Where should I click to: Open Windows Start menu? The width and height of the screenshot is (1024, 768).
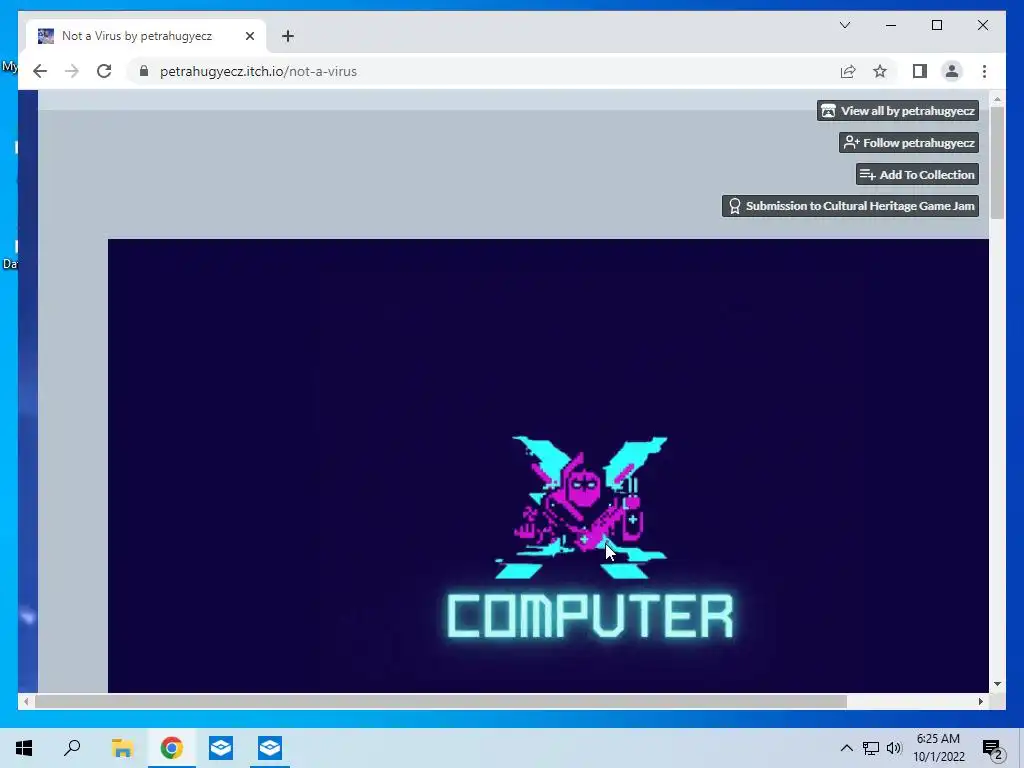(x=24, y=748)
